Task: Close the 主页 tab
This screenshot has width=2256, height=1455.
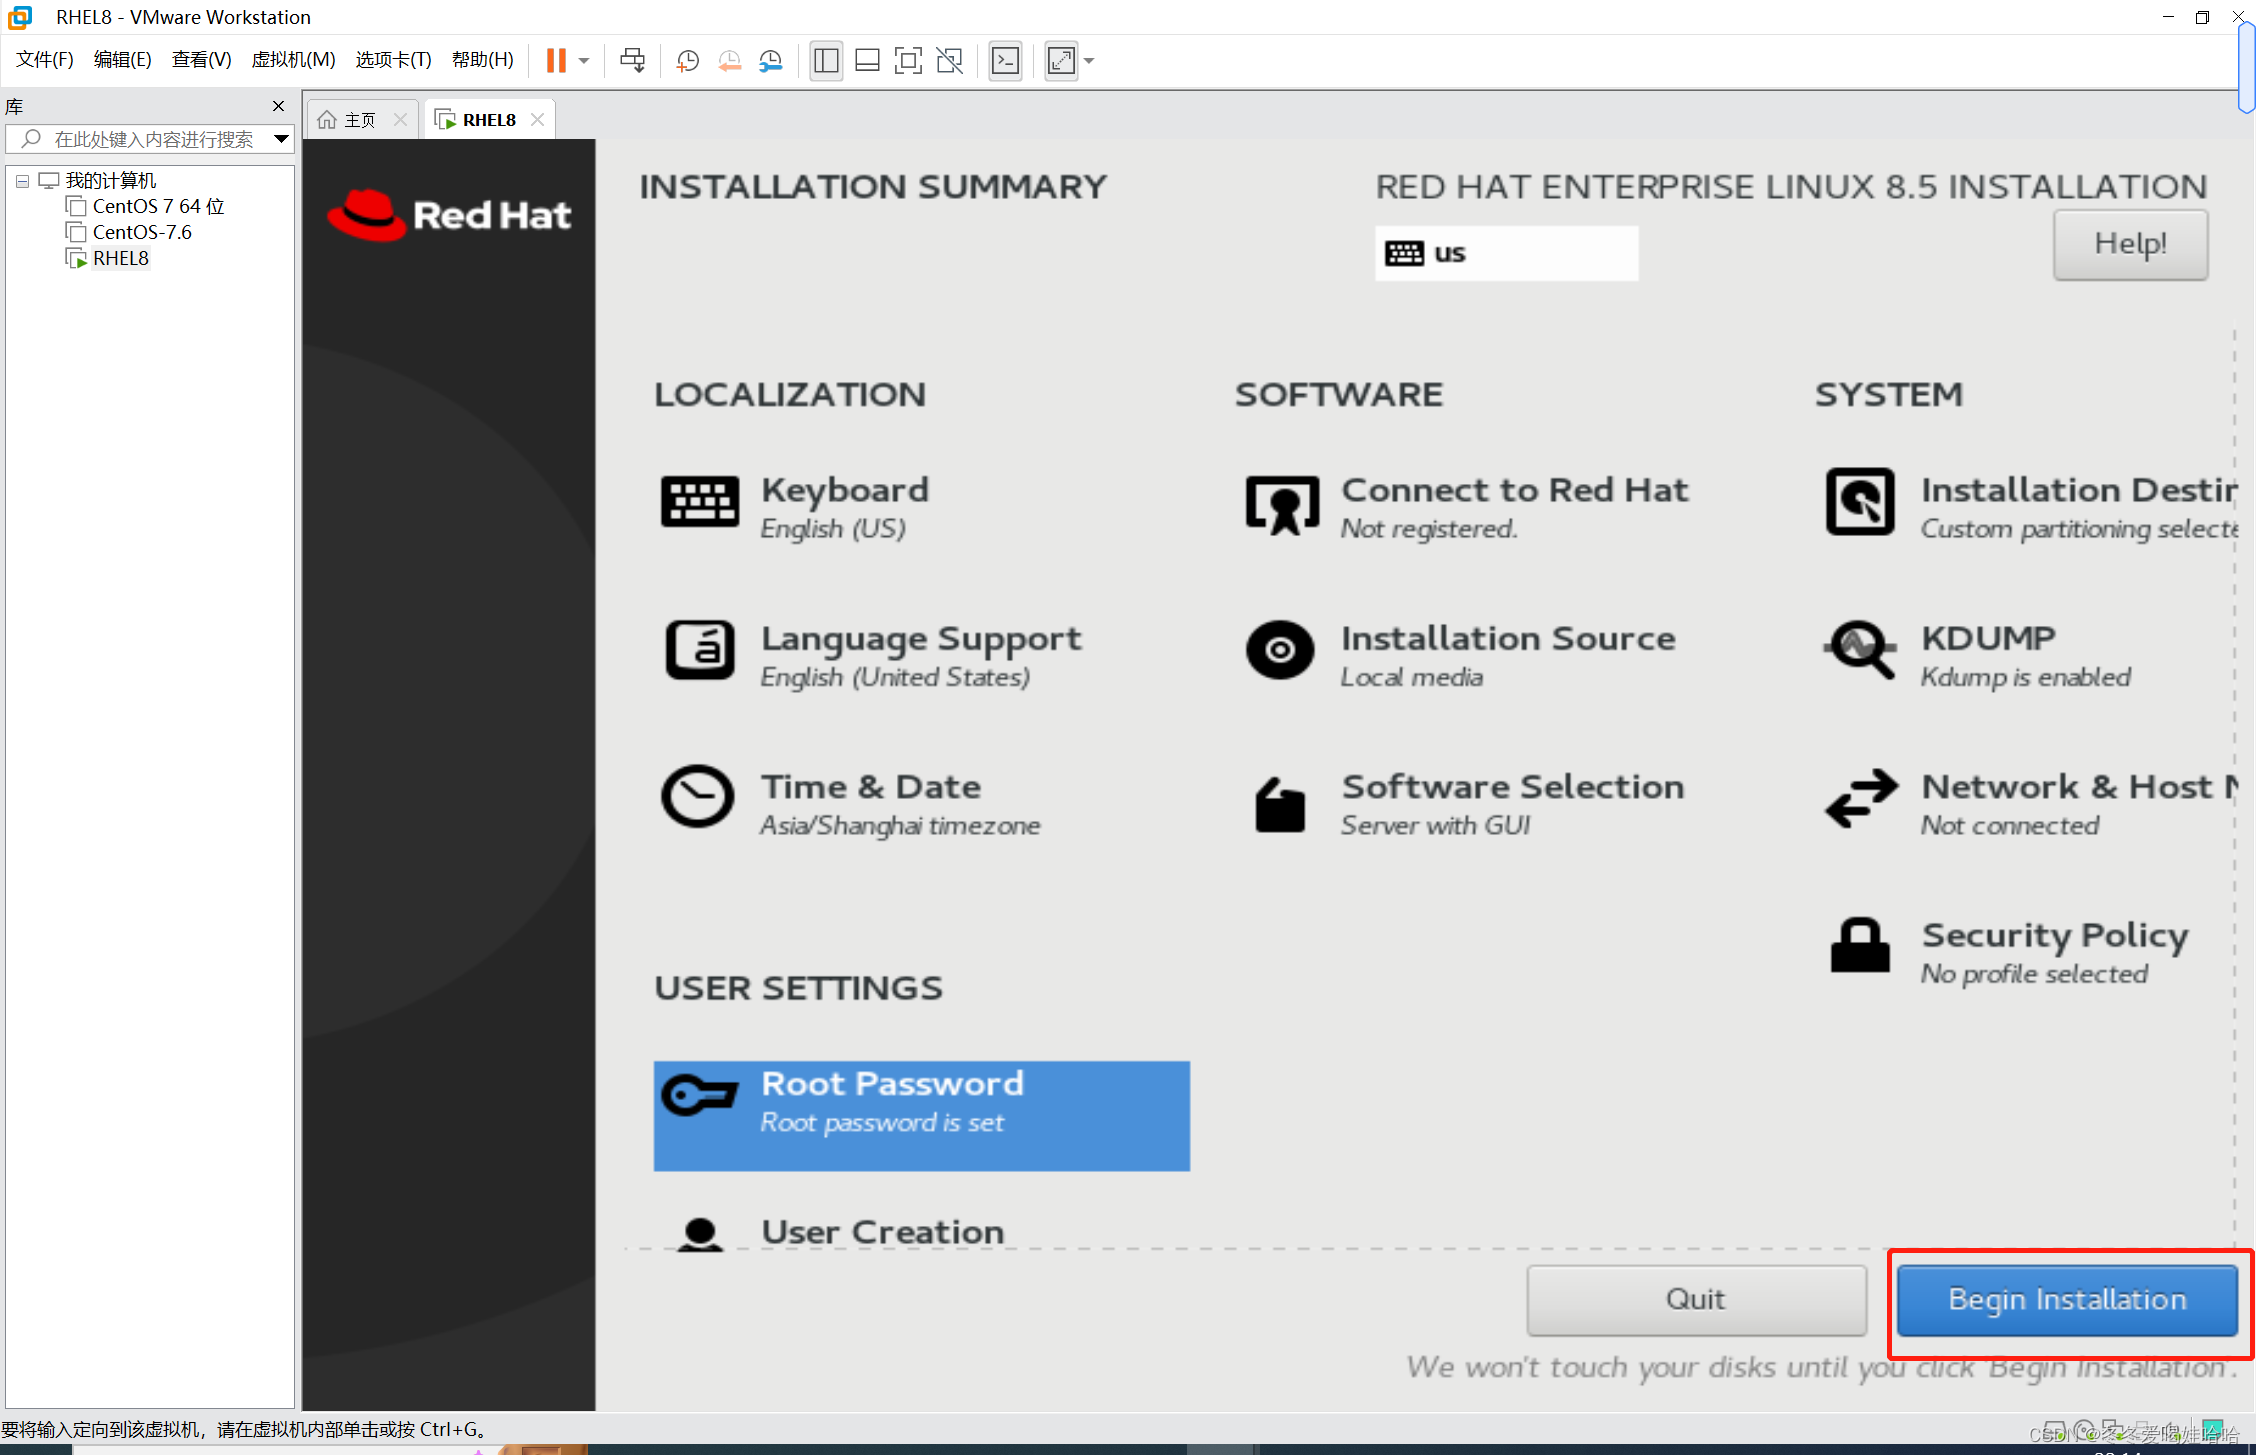Action: point(400,120)
